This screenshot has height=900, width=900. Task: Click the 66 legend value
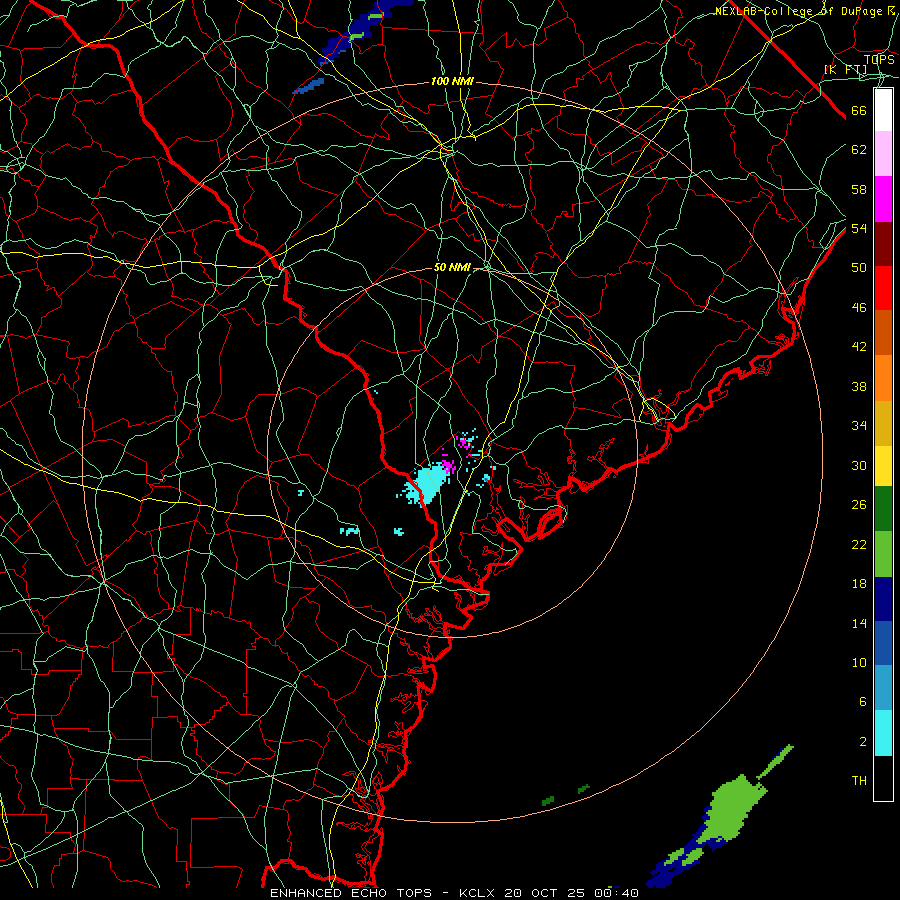pos(859,111)
